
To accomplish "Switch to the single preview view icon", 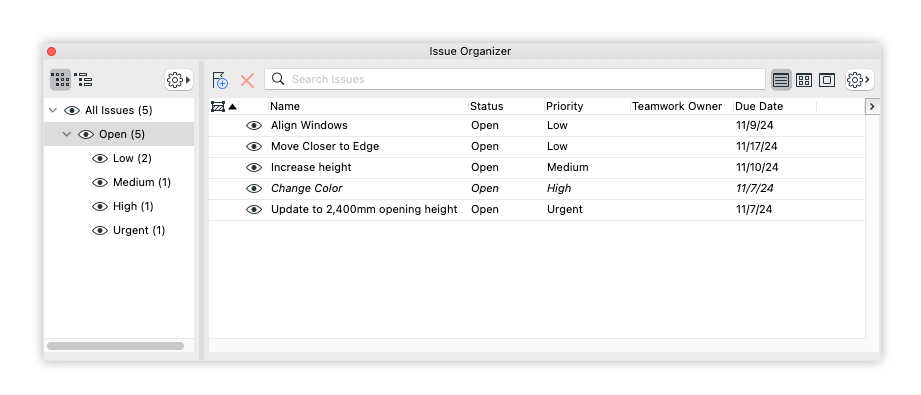I will click(827, 80).
